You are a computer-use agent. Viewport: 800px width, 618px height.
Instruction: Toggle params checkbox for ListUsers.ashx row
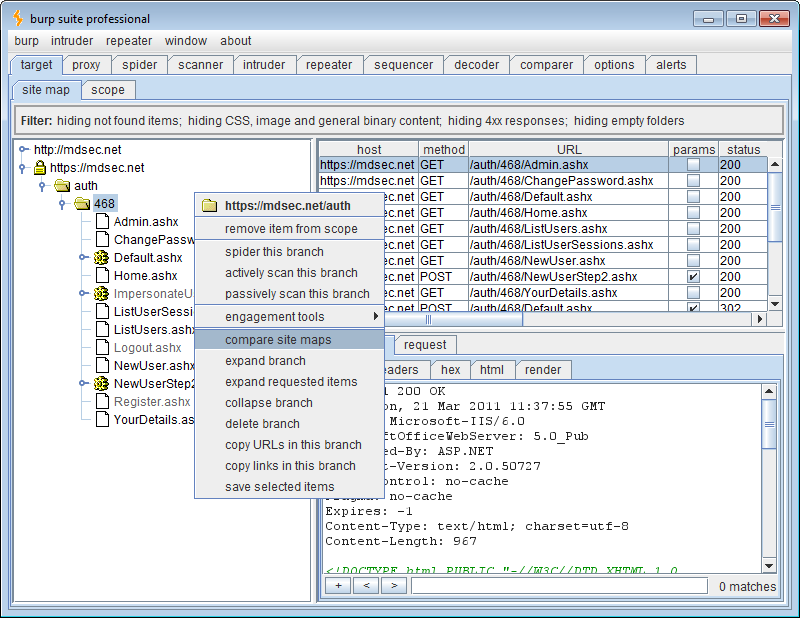pos(693,229)
